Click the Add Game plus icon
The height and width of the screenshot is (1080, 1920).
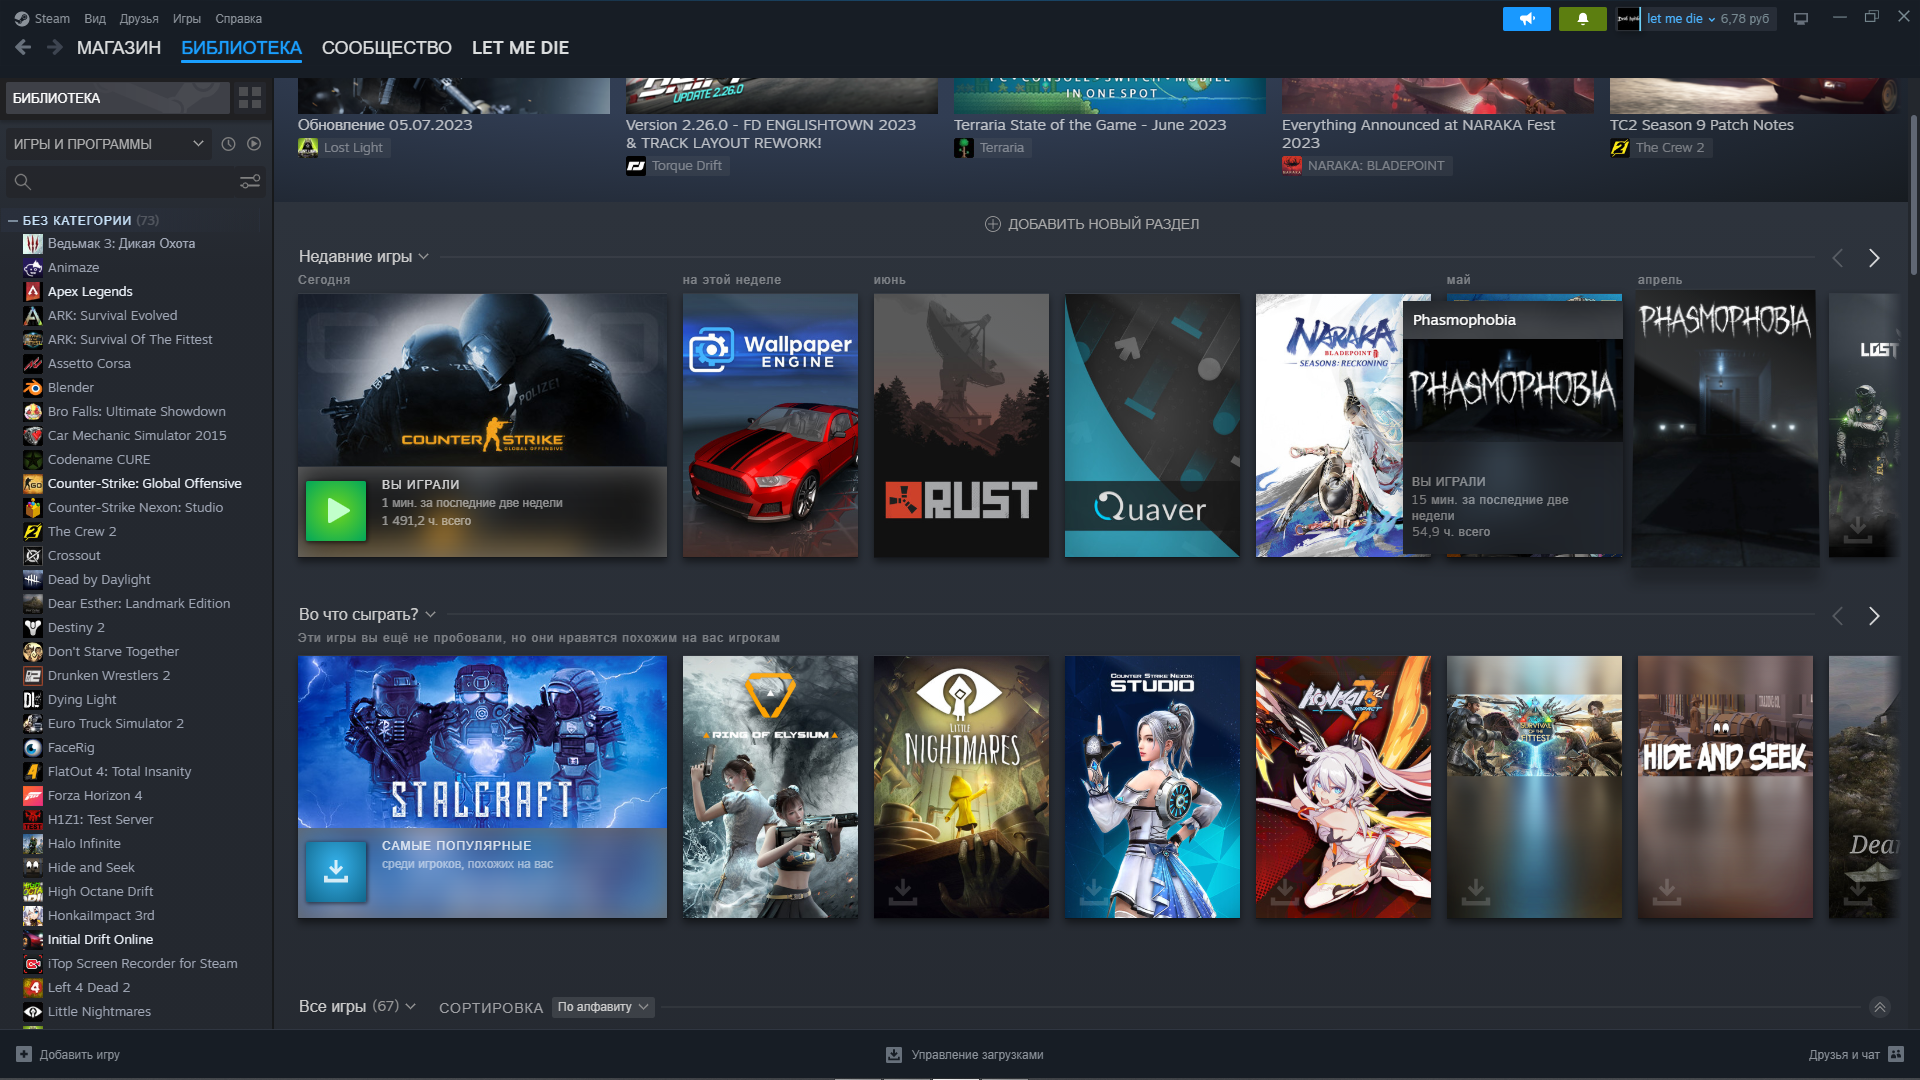24,1054
